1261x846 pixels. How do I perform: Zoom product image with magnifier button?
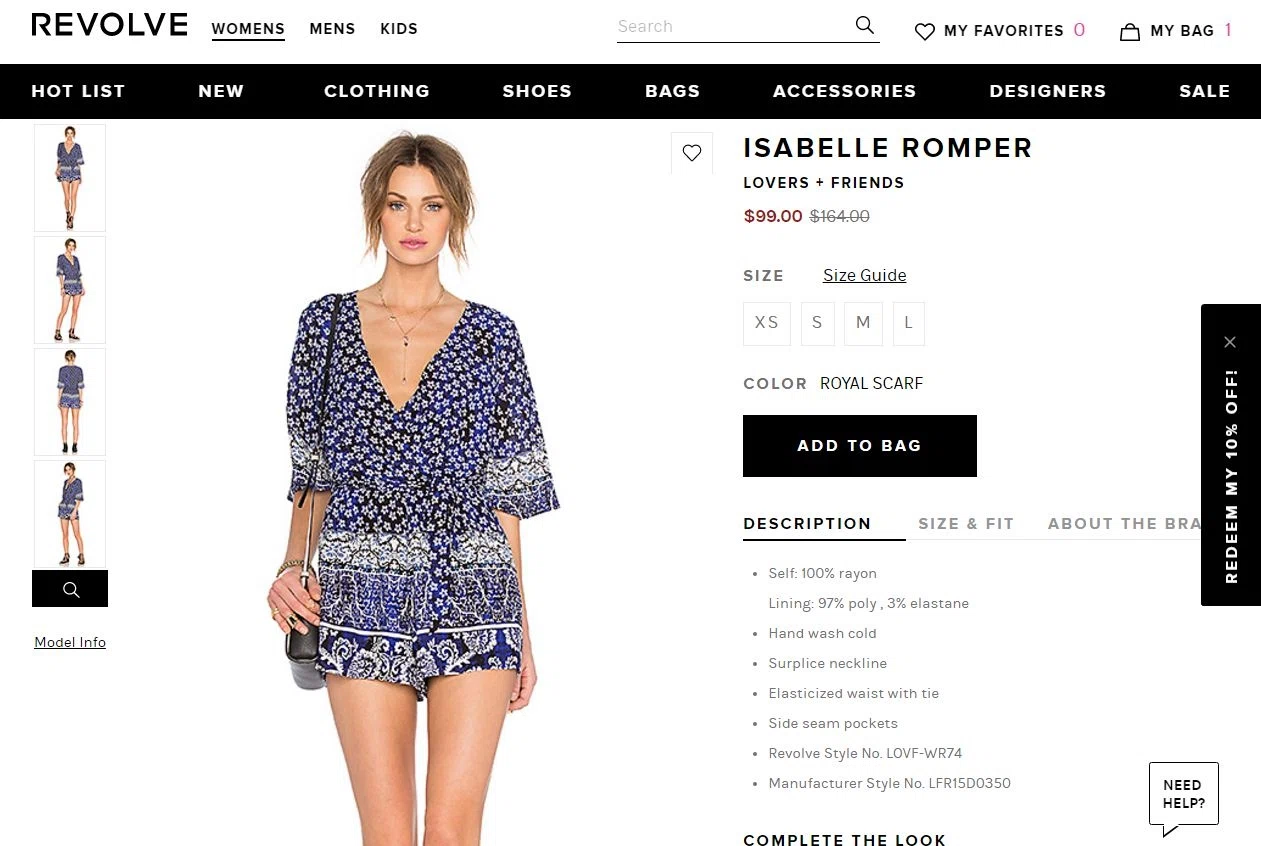coord(70,589)
